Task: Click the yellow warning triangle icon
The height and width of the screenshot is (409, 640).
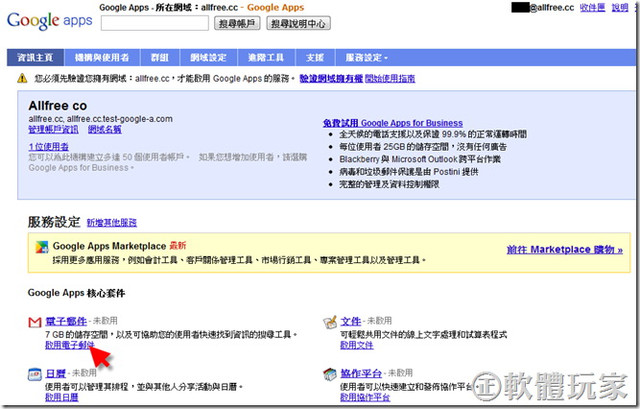Action: pyautogui.click(x=22, y=78)
